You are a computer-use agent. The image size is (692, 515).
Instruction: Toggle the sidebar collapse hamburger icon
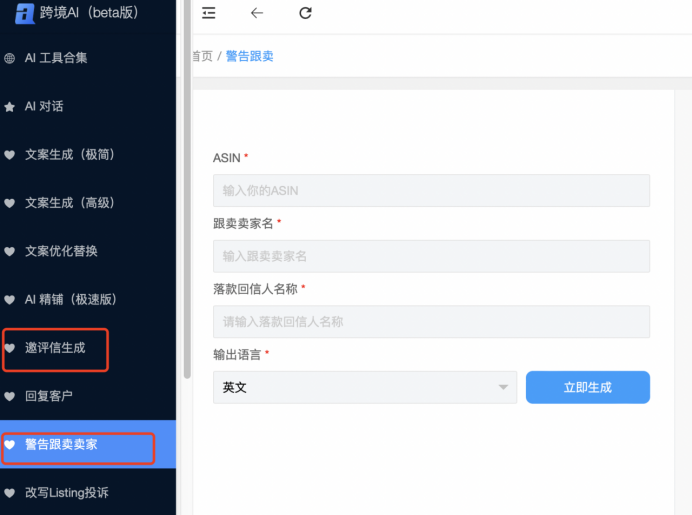coord(208,13)
